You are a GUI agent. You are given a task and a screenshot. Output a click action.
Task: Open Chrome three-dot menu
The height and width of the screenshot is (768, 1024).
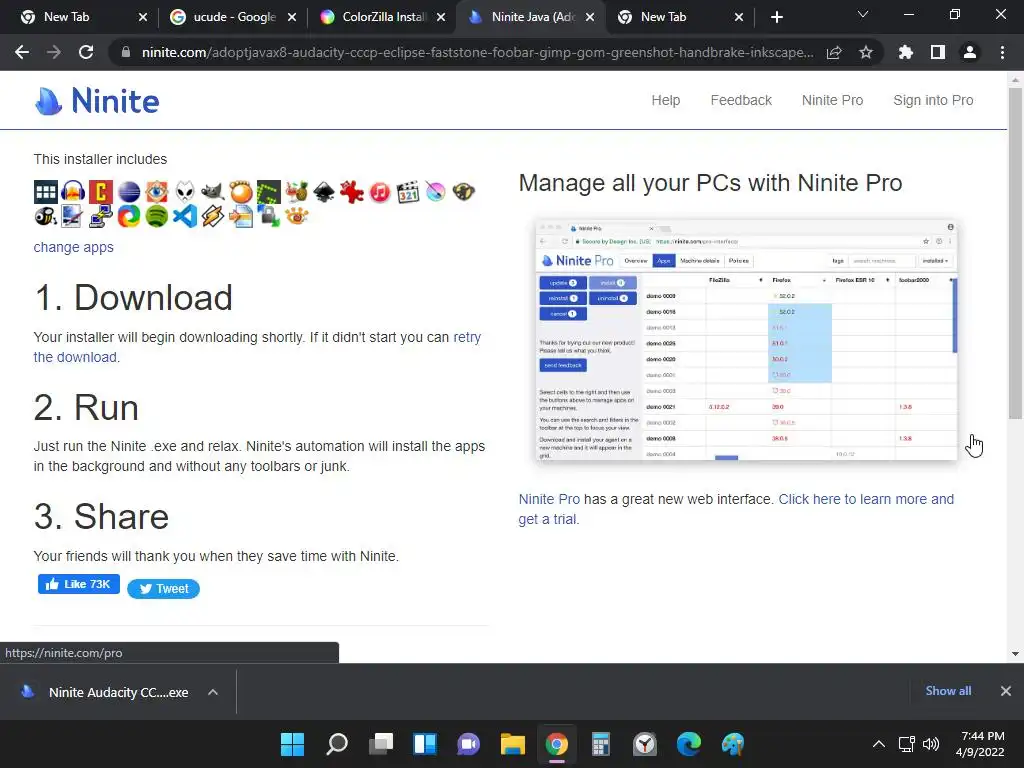point(1002,52)
